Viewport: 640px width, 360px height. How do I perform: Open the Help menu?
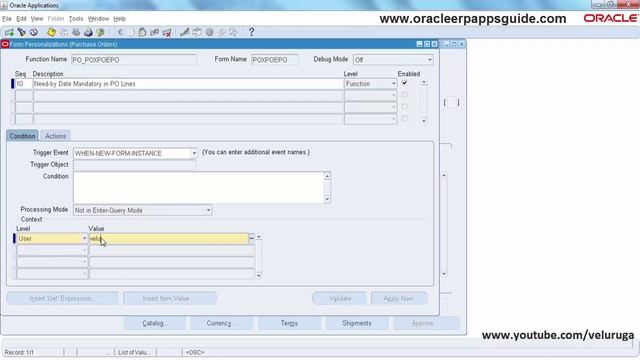point(120,19)
